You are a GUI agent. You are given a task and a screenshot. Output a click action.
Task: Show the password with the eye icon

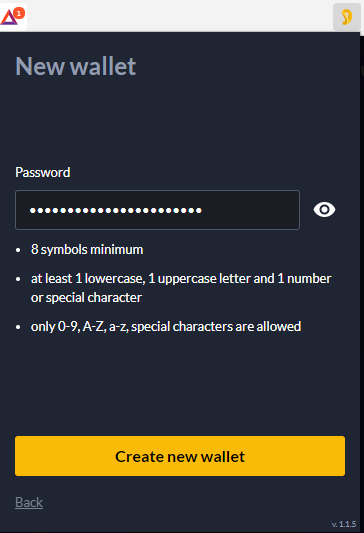pyautogui.click(x=324, y=209)
